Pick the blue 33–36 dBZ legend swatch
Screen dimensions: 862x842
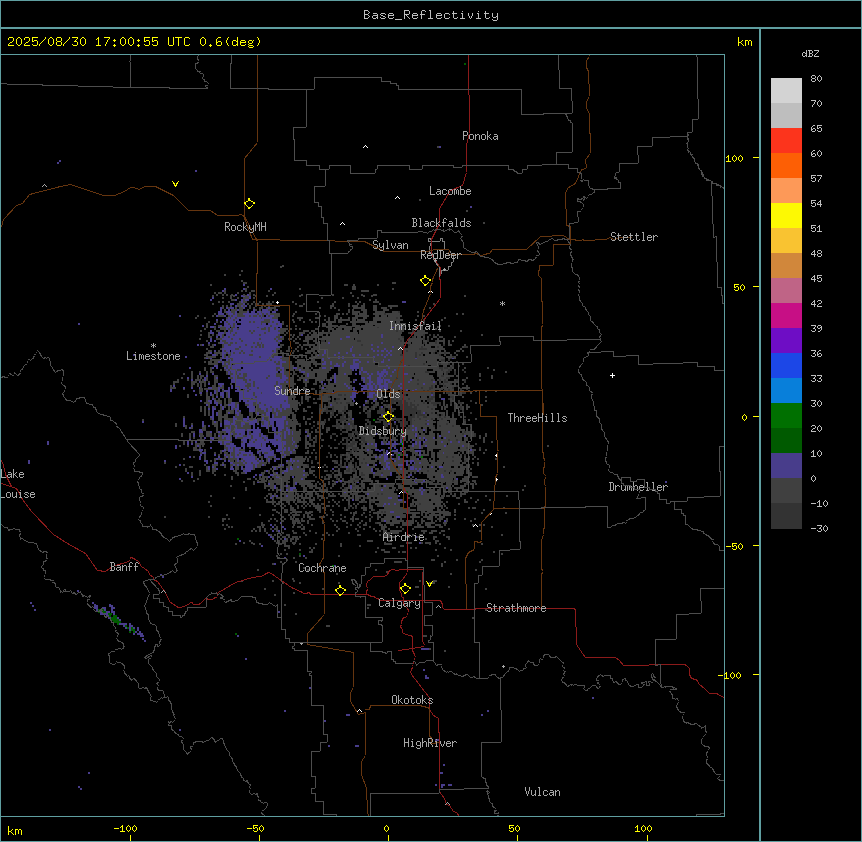click(x=786, y=365)
